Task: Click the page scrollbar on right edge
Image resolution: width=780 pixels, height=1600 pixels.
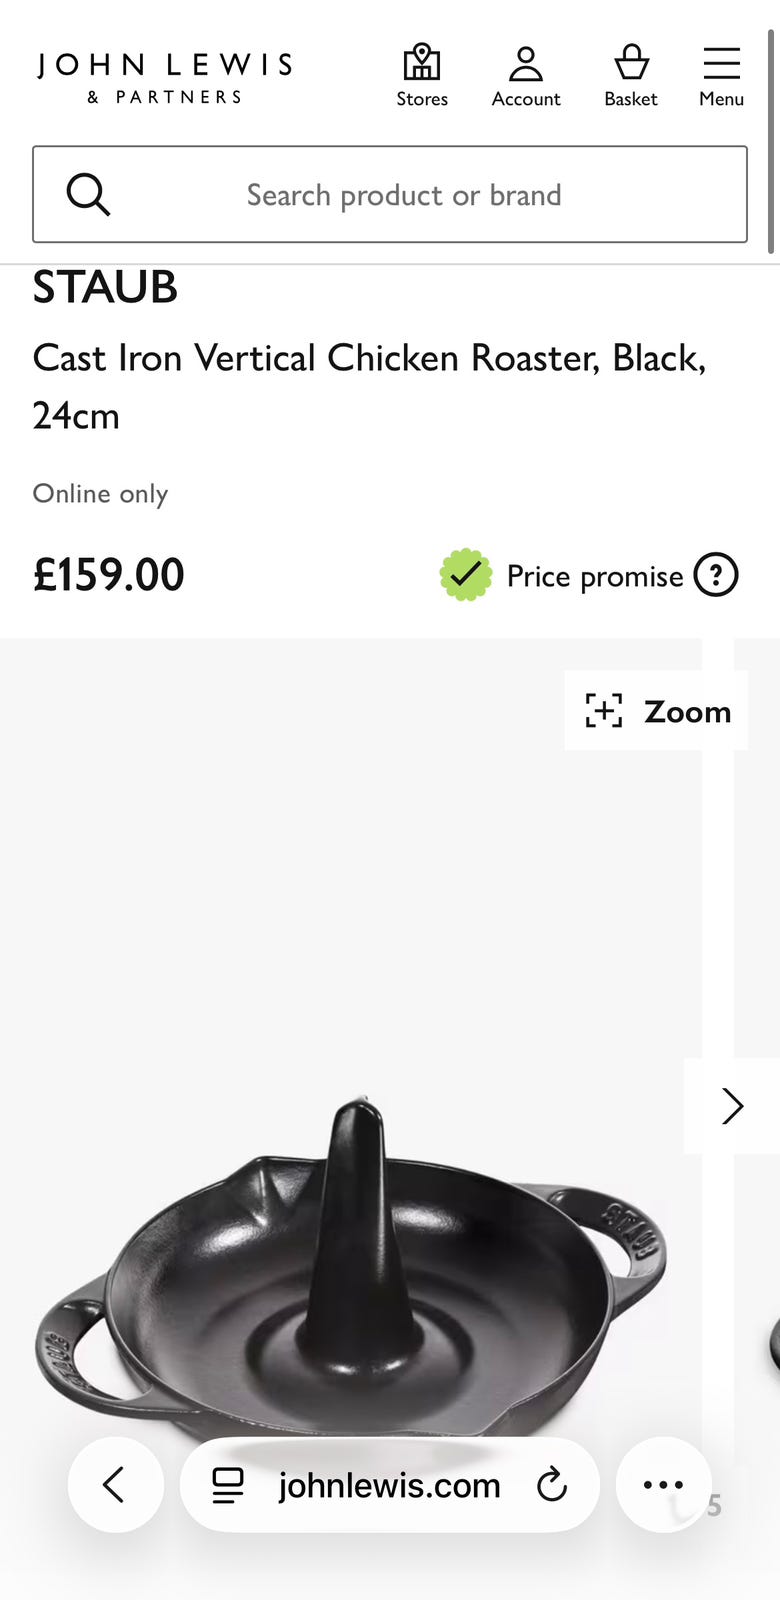Action: tap(771, 140)
